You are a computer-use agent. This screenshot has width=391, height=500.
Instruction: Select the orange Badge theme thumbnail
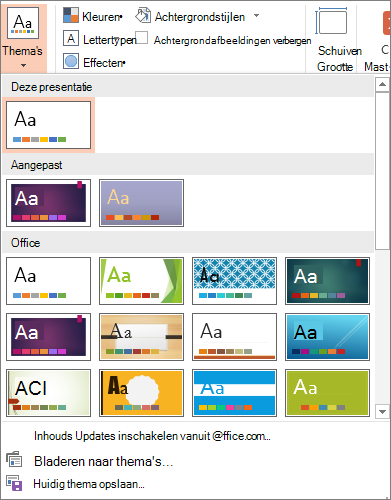[141, 393]
